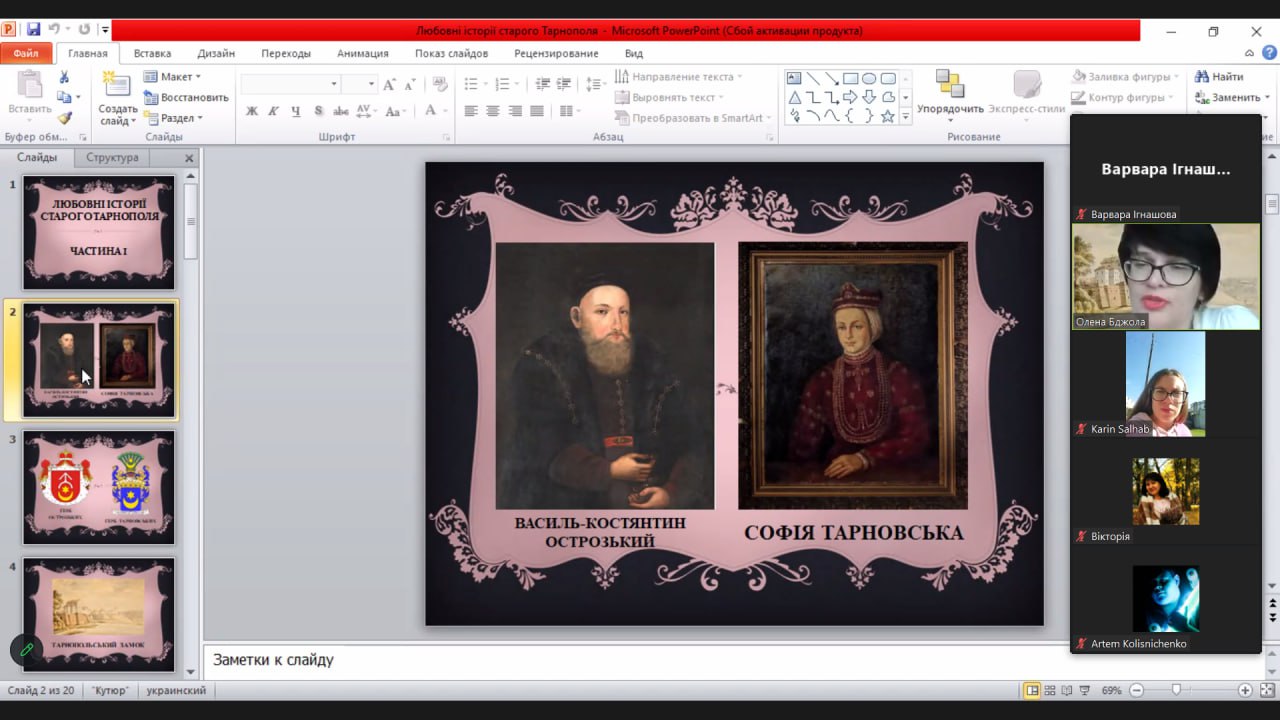1280x720 pixels.
Task: Open Направление текста dropdown
Action: 679,77
